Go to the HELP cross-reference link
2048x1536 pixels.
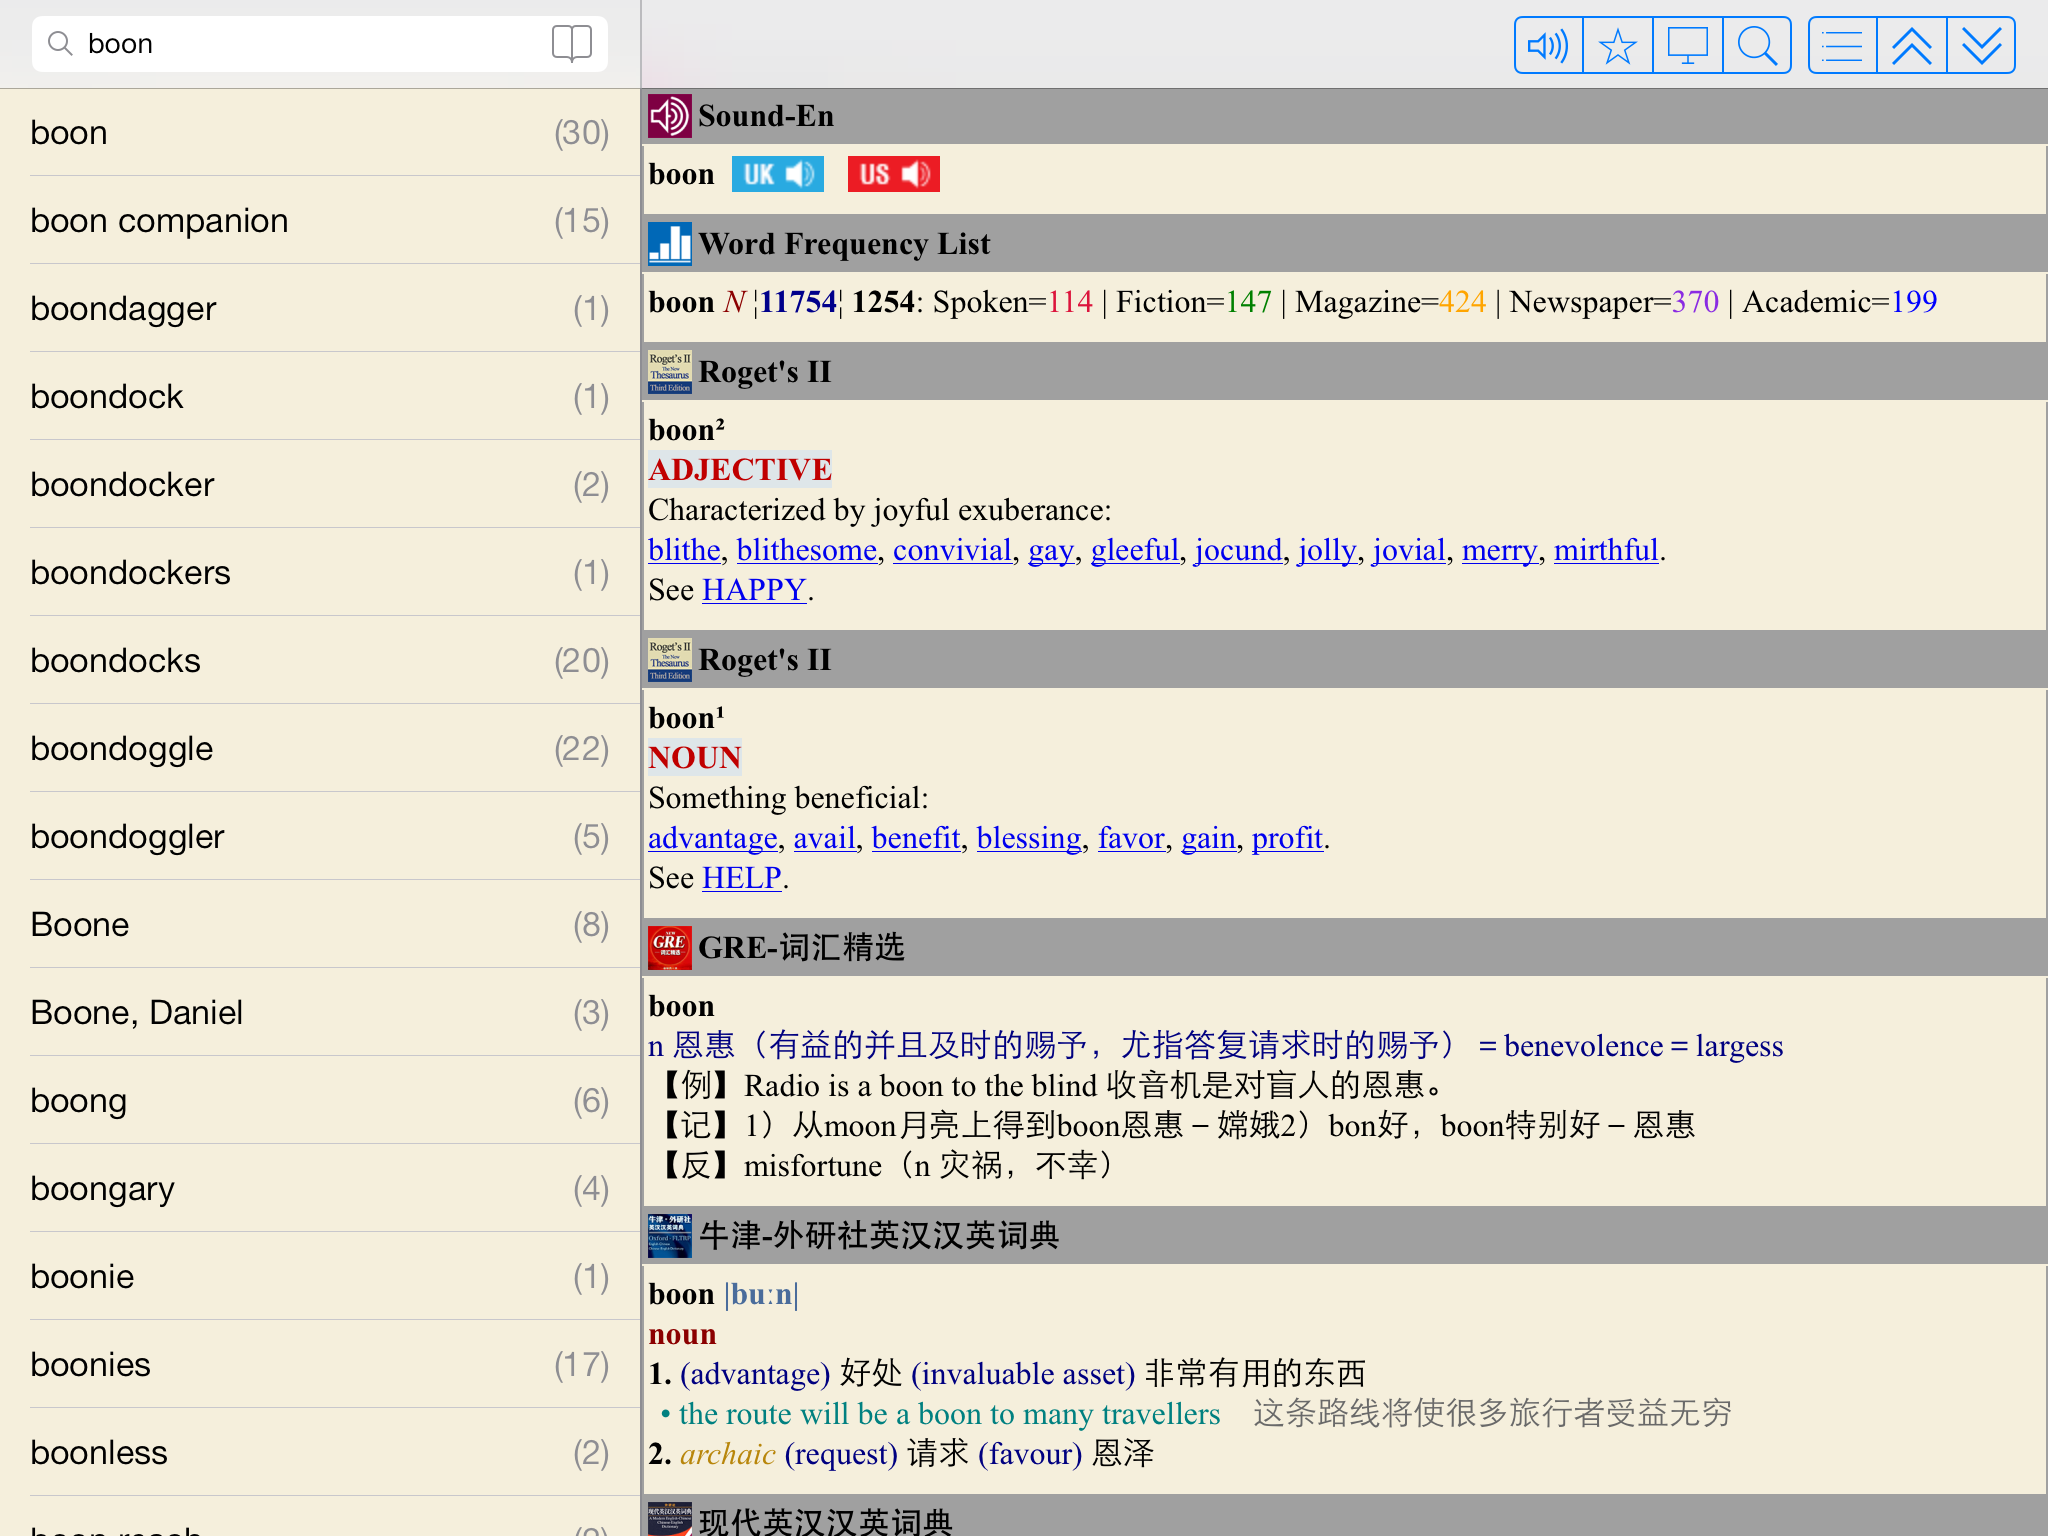[742, 878]
